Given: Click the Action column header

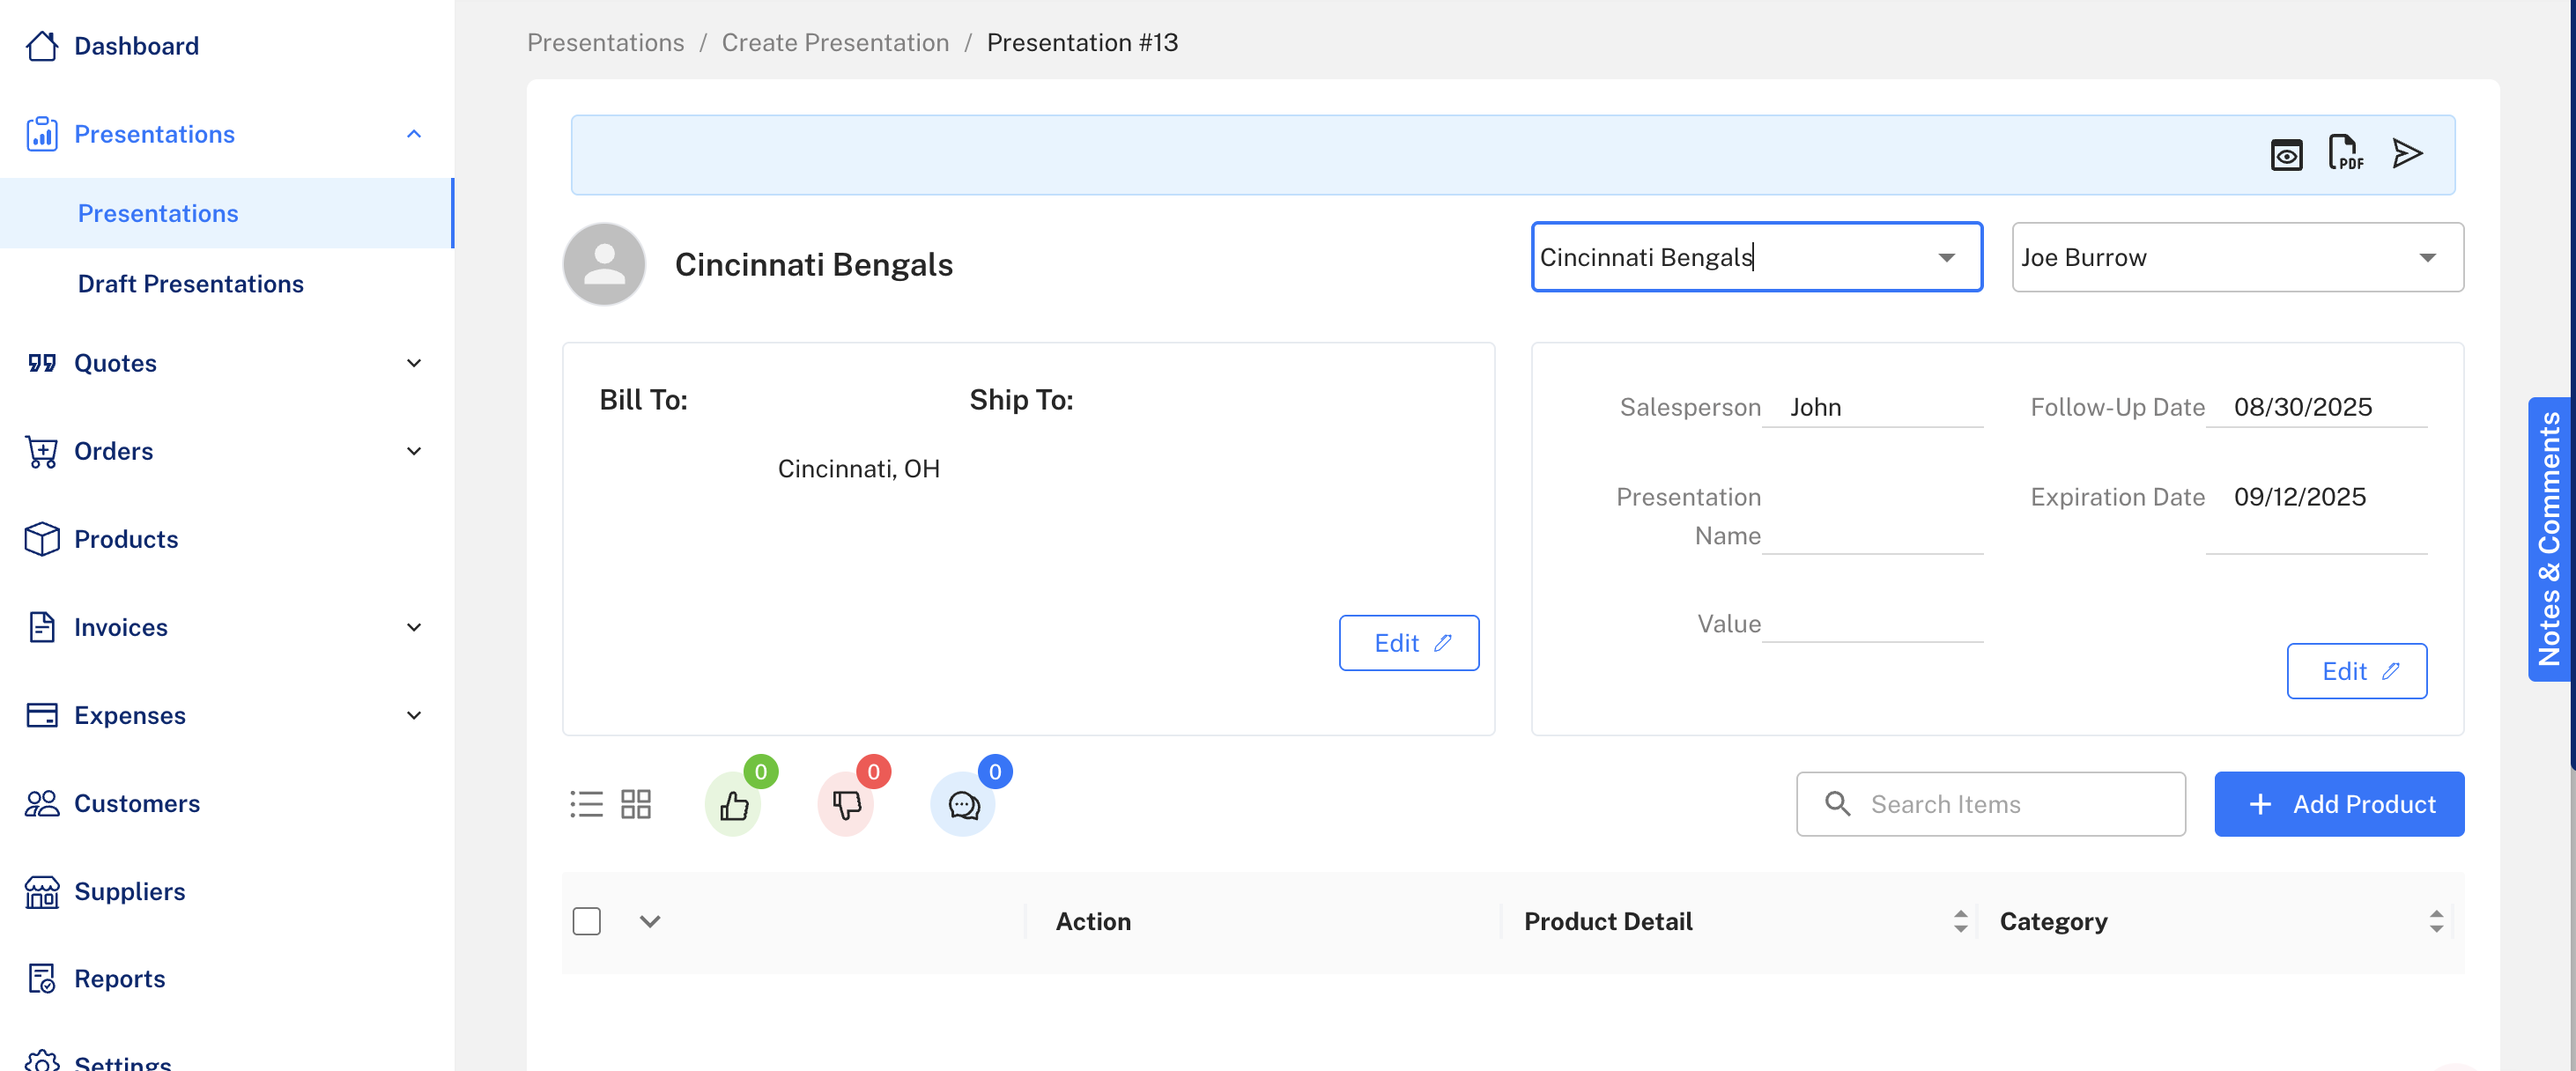Looking at the screenshot, I should tap(1094, 922).
